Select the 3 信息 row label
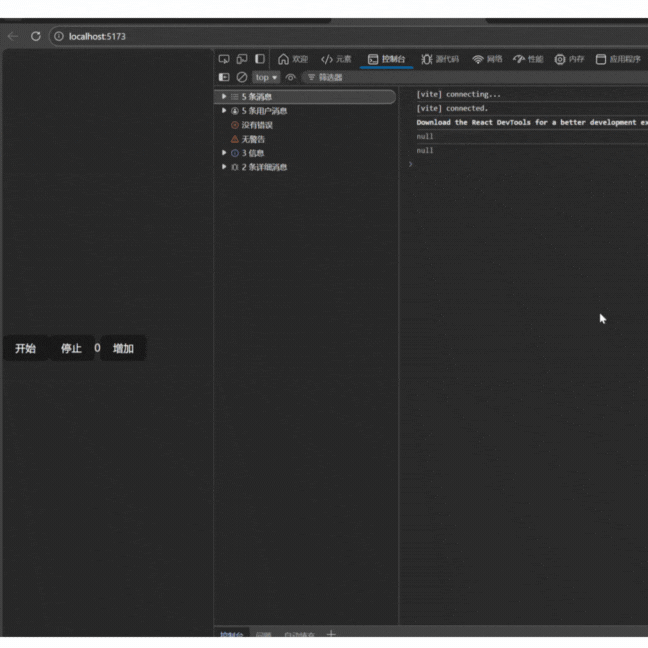This screenshot has width=648, height=648. tap(253, 153)
